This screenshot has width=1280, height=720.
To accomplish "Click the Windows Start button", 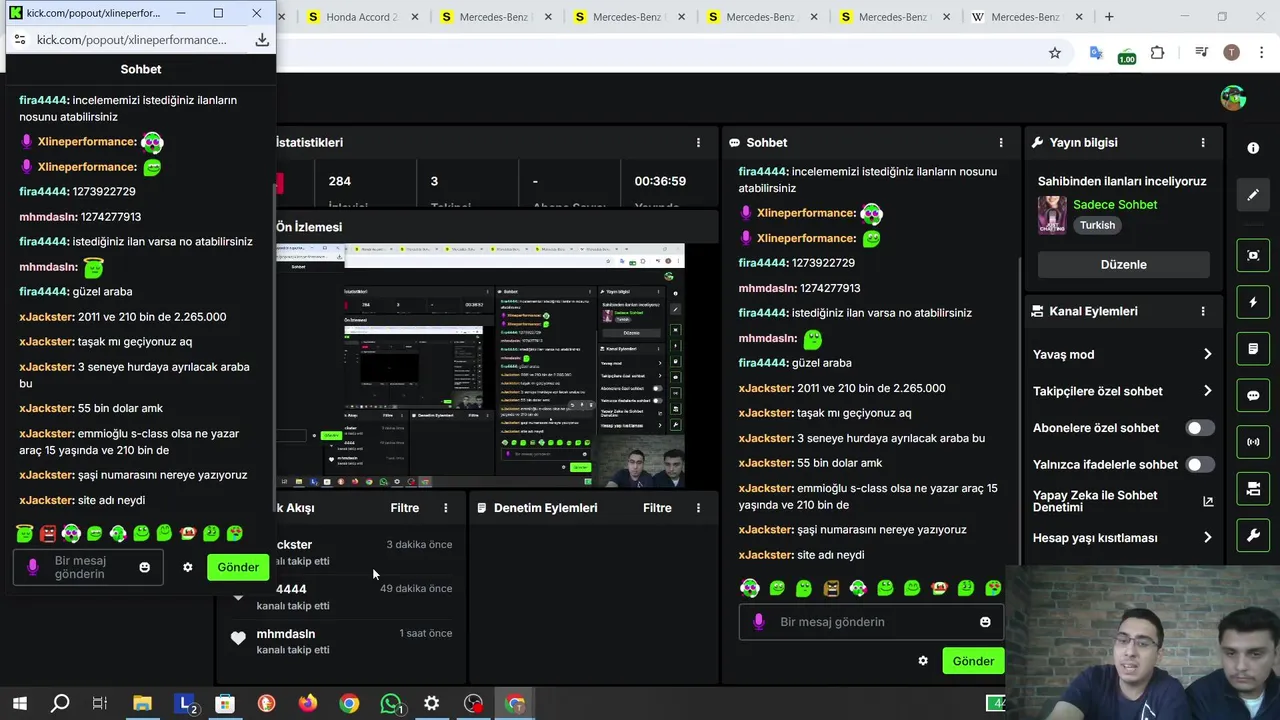I will coord(19,704).
